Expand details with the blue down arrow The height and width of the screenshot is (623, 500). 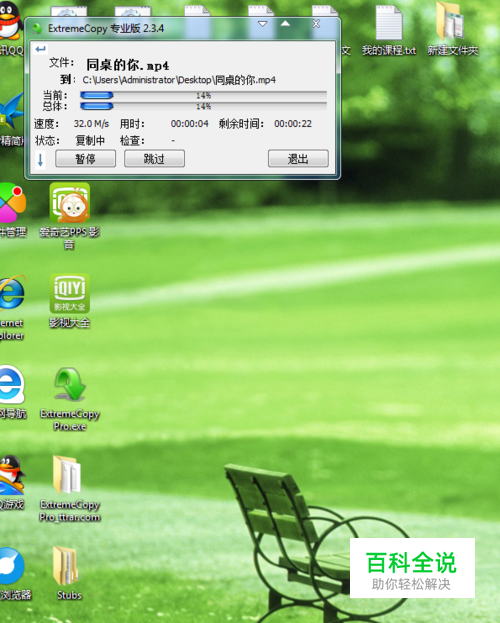click(40, 160)
